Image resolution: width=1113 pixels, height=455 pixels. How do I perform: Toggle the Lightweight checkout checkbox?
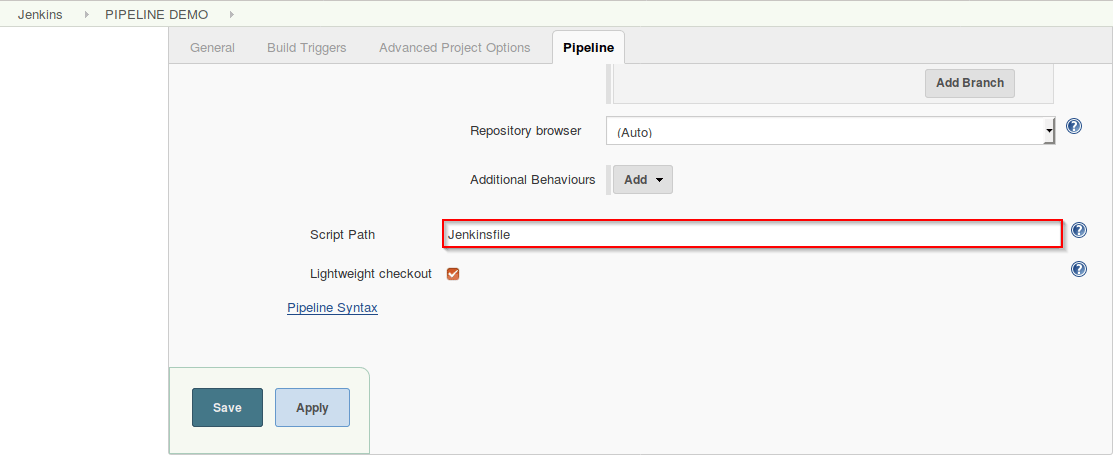(453, 274)
